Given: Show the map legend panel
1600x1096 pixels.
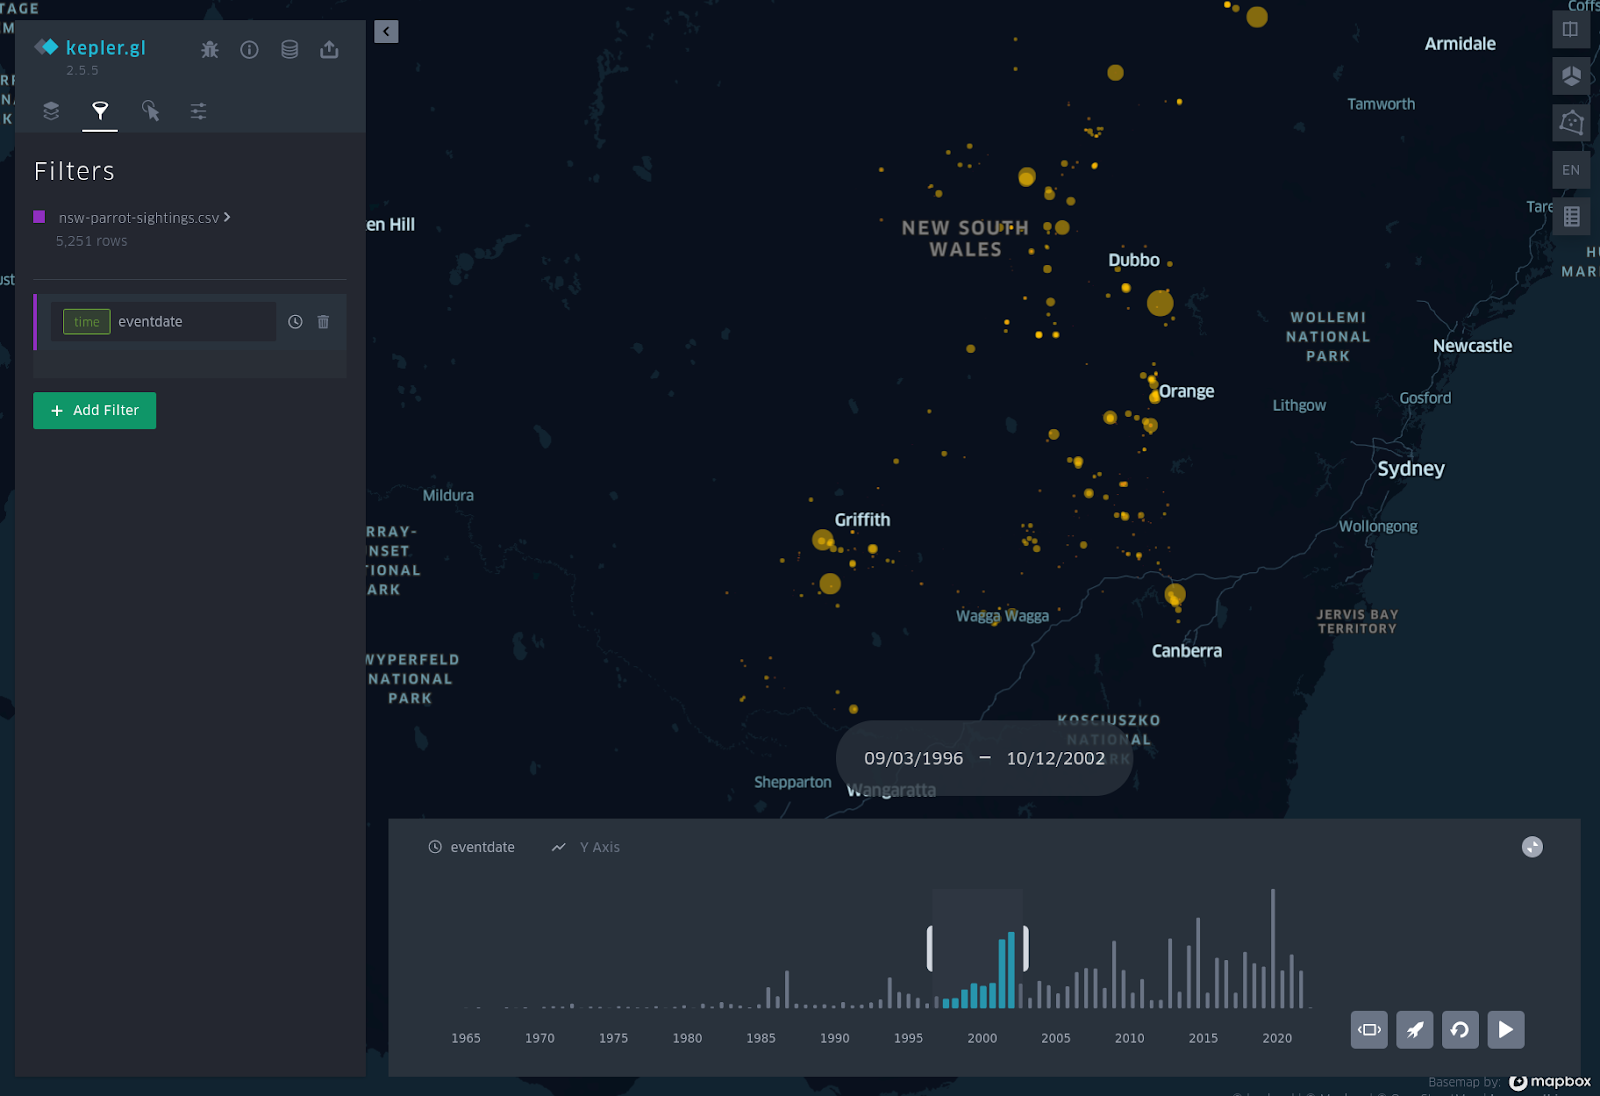Looking at the screenshot, I should 1571,216.
